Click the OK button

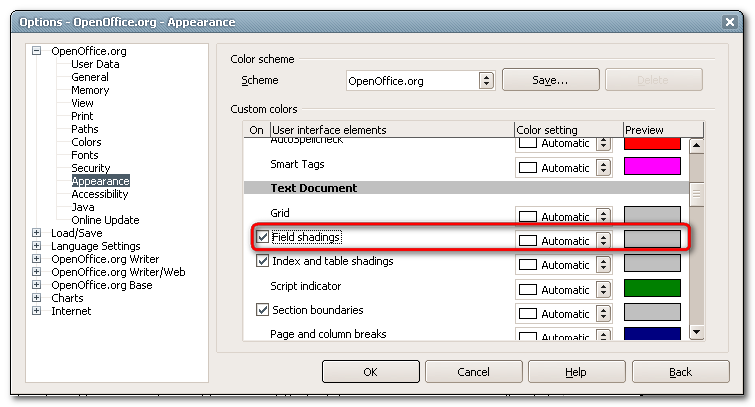coord(370,372)
